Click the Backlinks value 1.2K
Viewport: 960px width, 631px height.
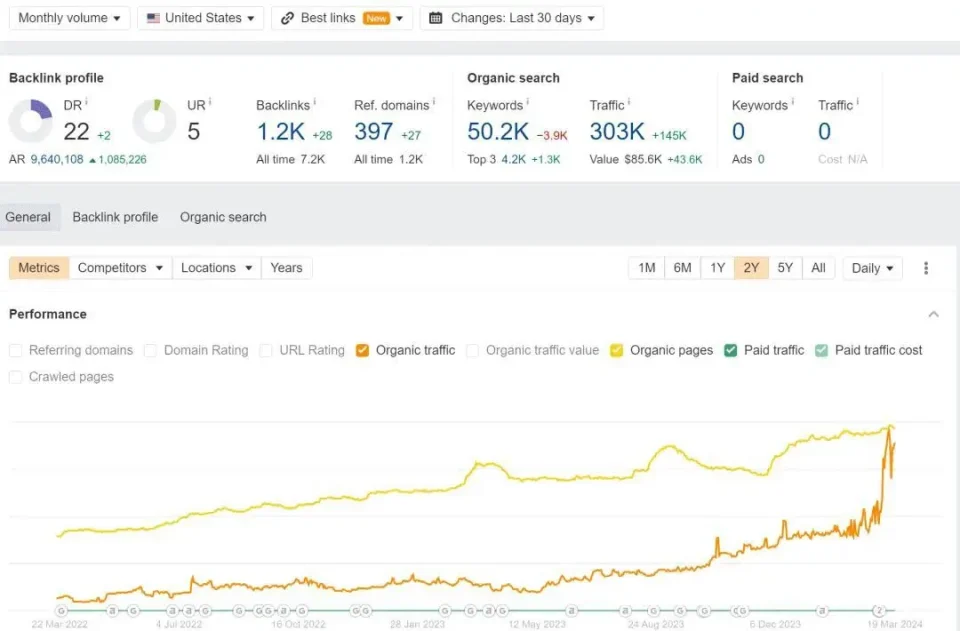(280, 132)
